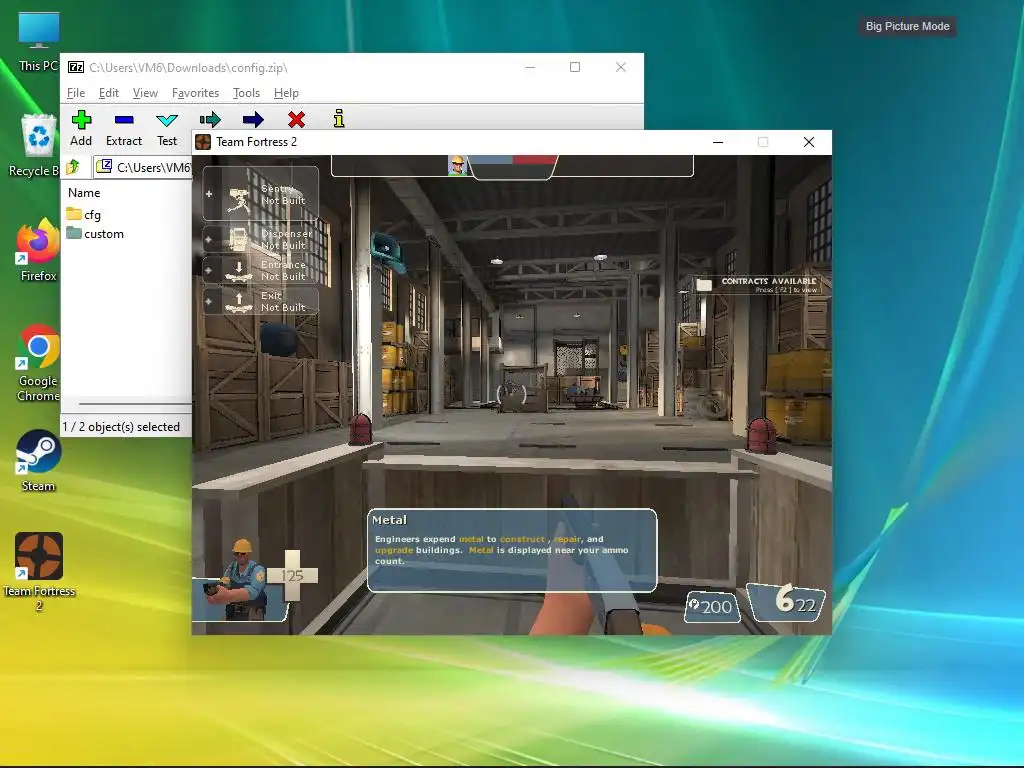Select the Google Chrome desktop shortcut

pyautogui.click(x=38, y=362)
